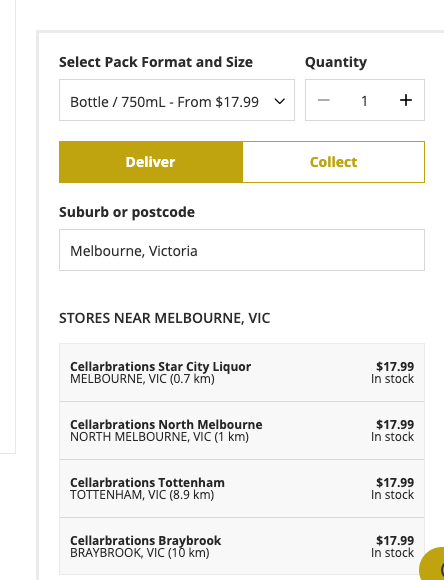This screenshot has height=580, width=444.
Task: Open the chat bubble icon at bottom corner
Action: pyautogui.click(x=432, y=564)
